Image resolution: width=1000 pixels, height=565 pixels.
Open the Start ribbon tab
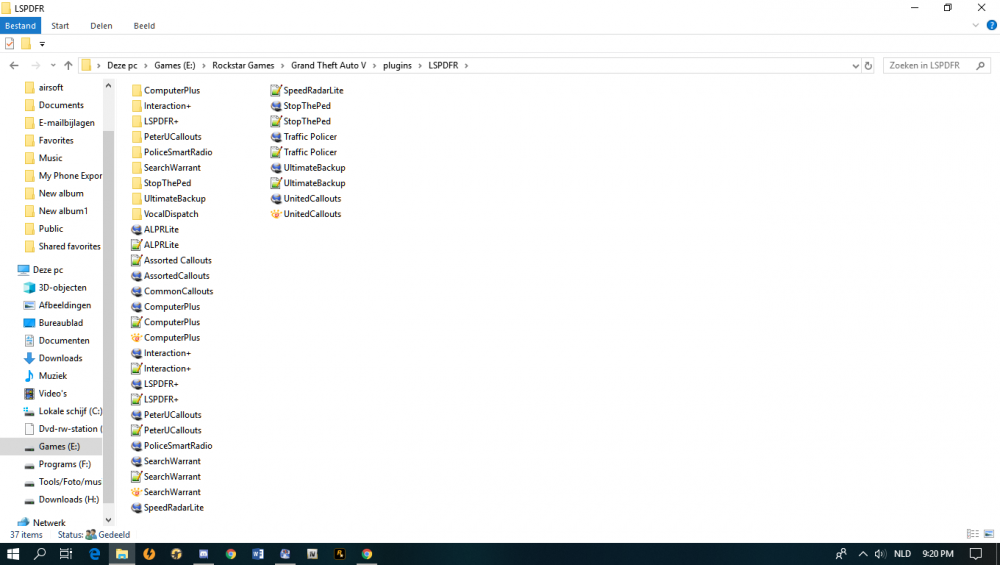60,26
